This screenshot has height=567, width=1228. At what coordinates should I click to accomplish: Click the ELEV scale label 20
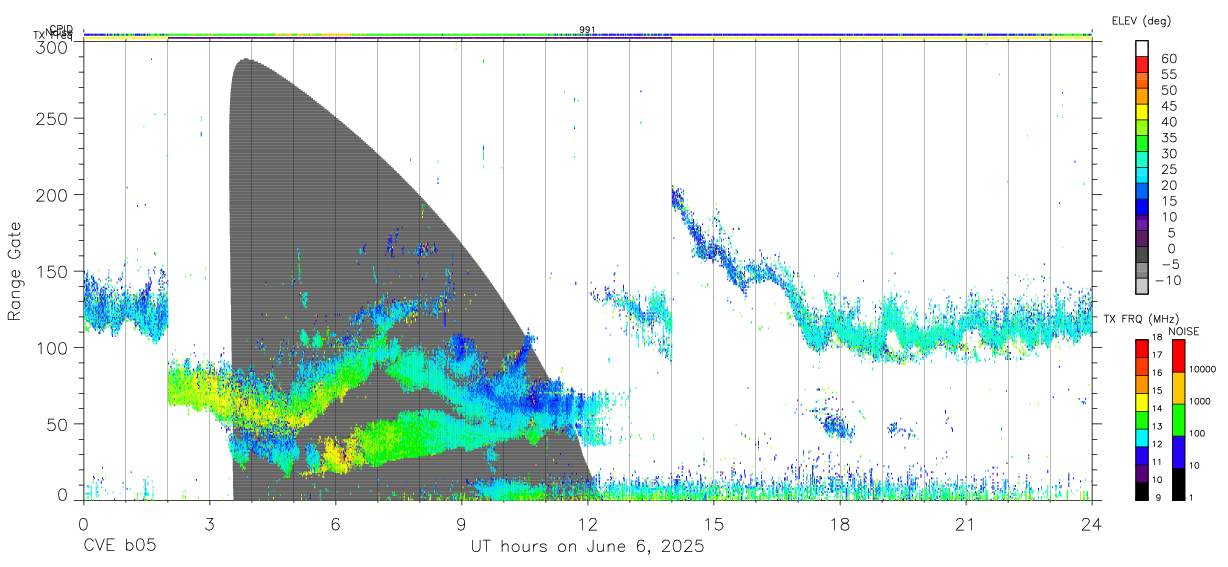pos(1168,186)
